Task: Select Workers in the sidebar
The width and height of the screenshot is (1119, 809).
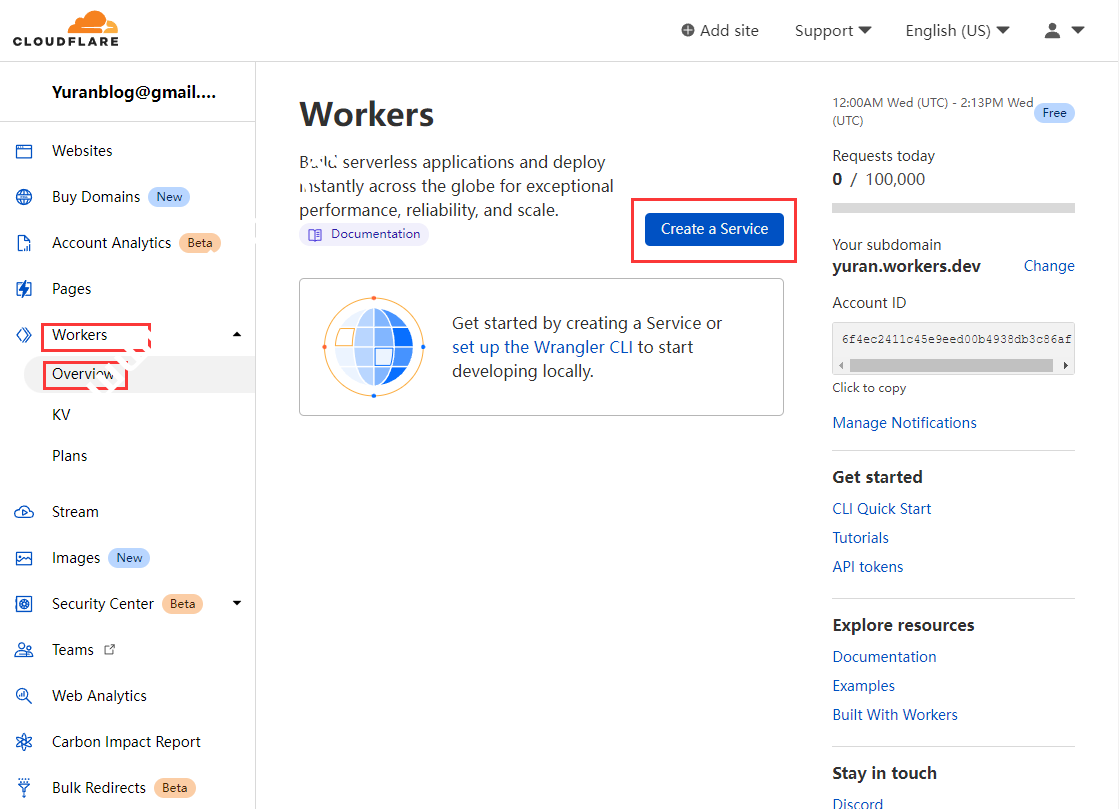Action: 79,335
